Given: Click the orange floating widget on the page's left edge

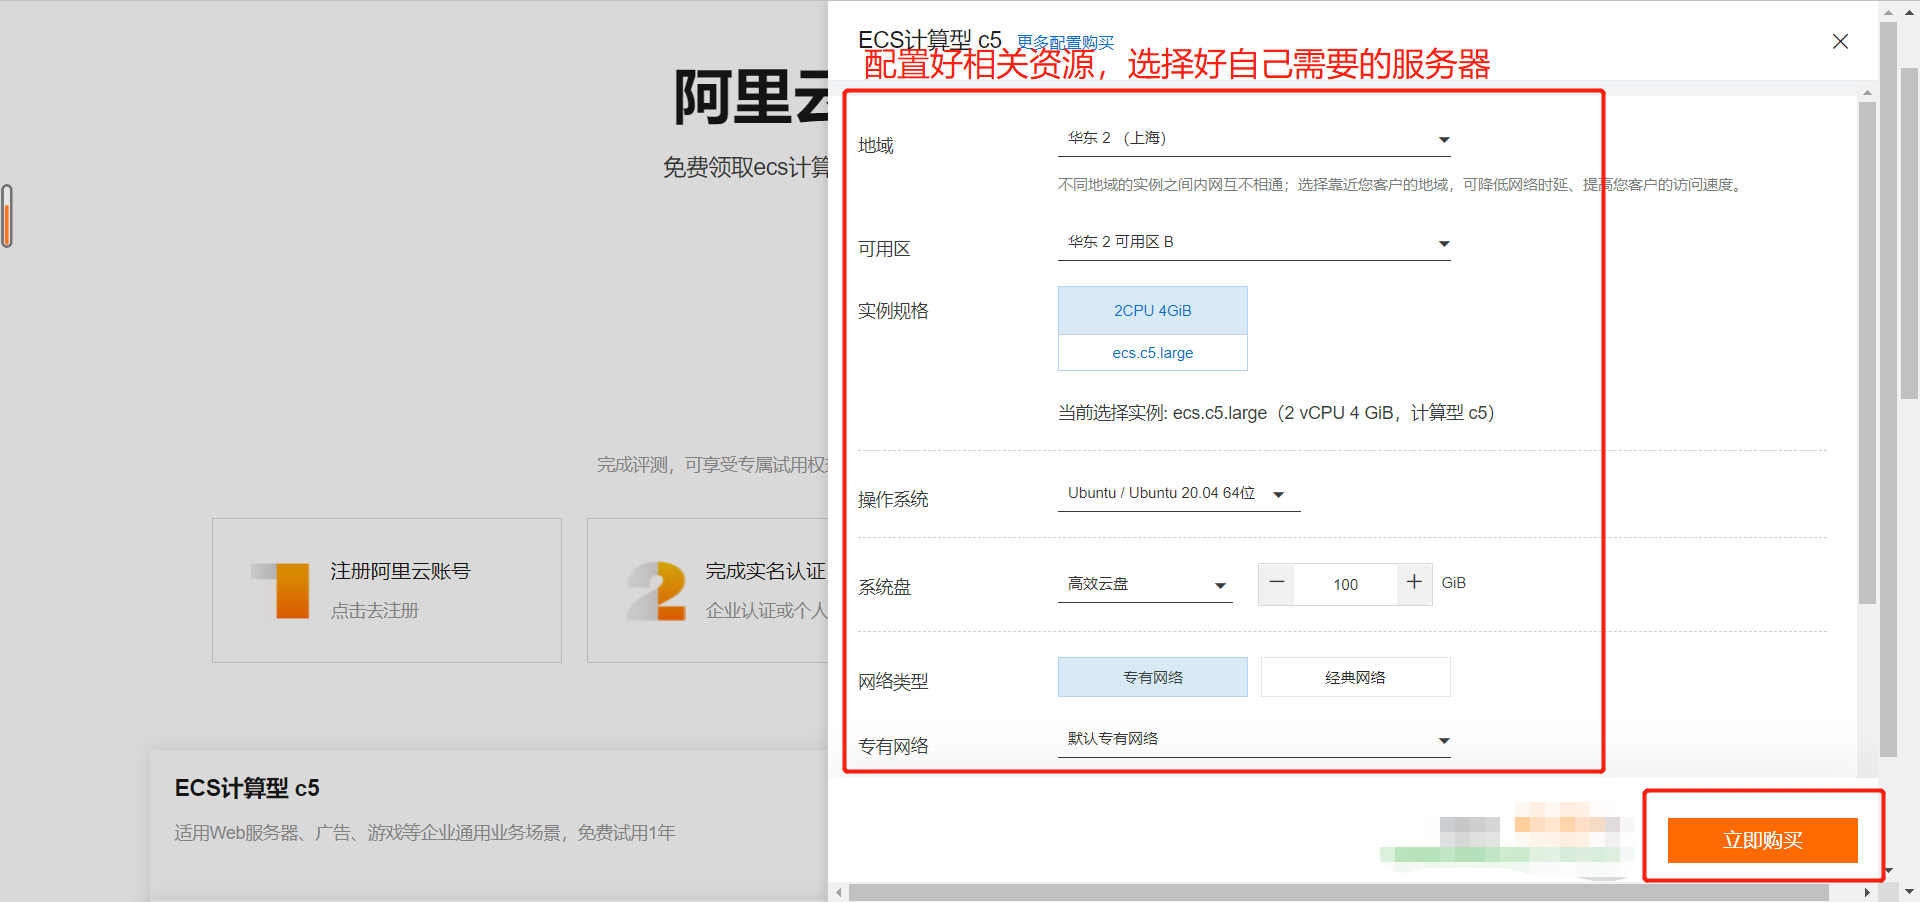Looking at the screenshot, I should tap(7, 216).
